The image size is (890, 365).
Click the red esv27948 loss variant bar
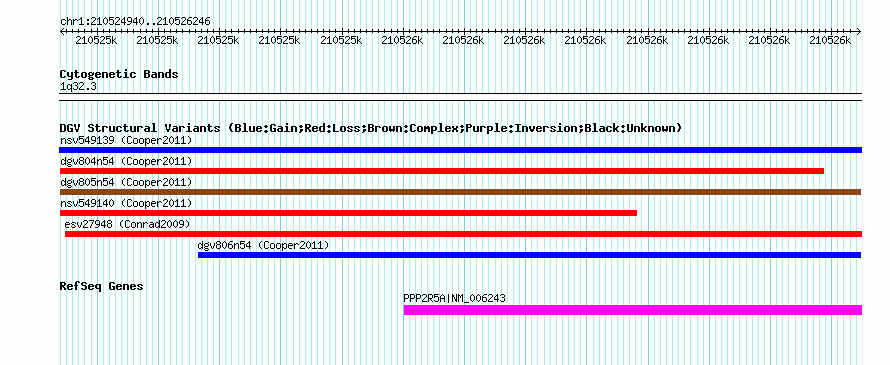pyautogui.click(x=463, y=234)
